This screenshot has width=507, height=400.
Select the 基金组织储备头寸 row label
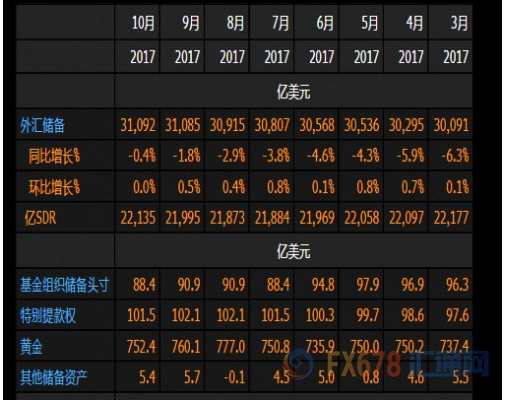(65, 285)
